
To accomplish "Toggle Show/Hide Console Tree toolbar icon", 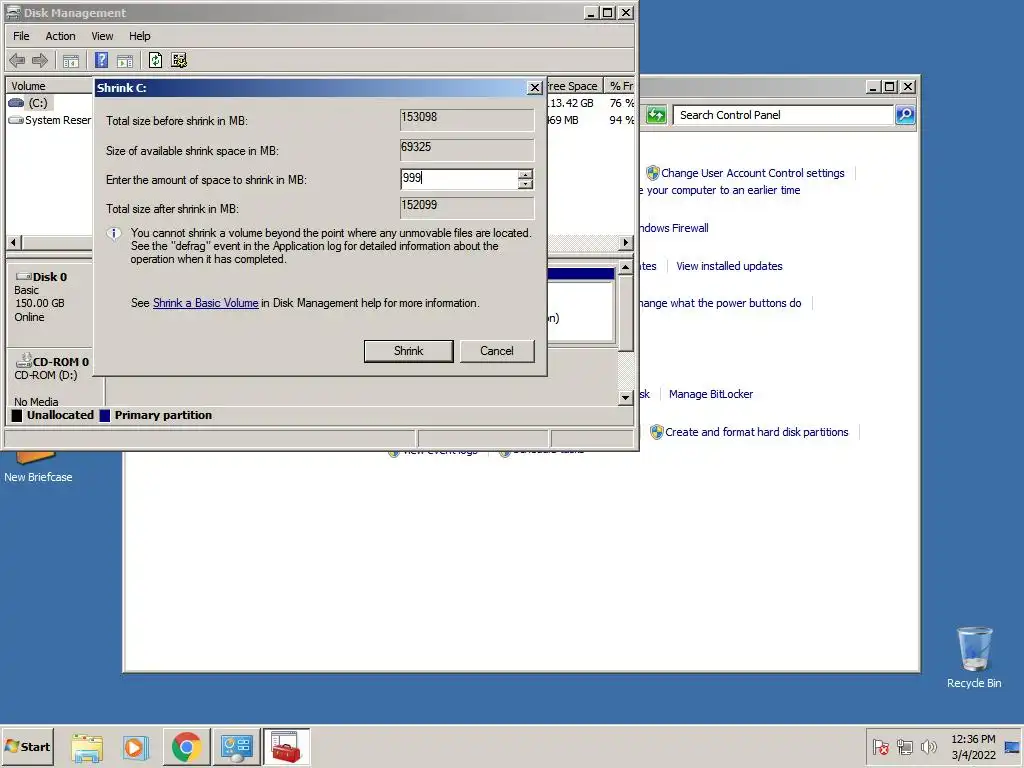I will pyautogui.click(x=71, y=61).
